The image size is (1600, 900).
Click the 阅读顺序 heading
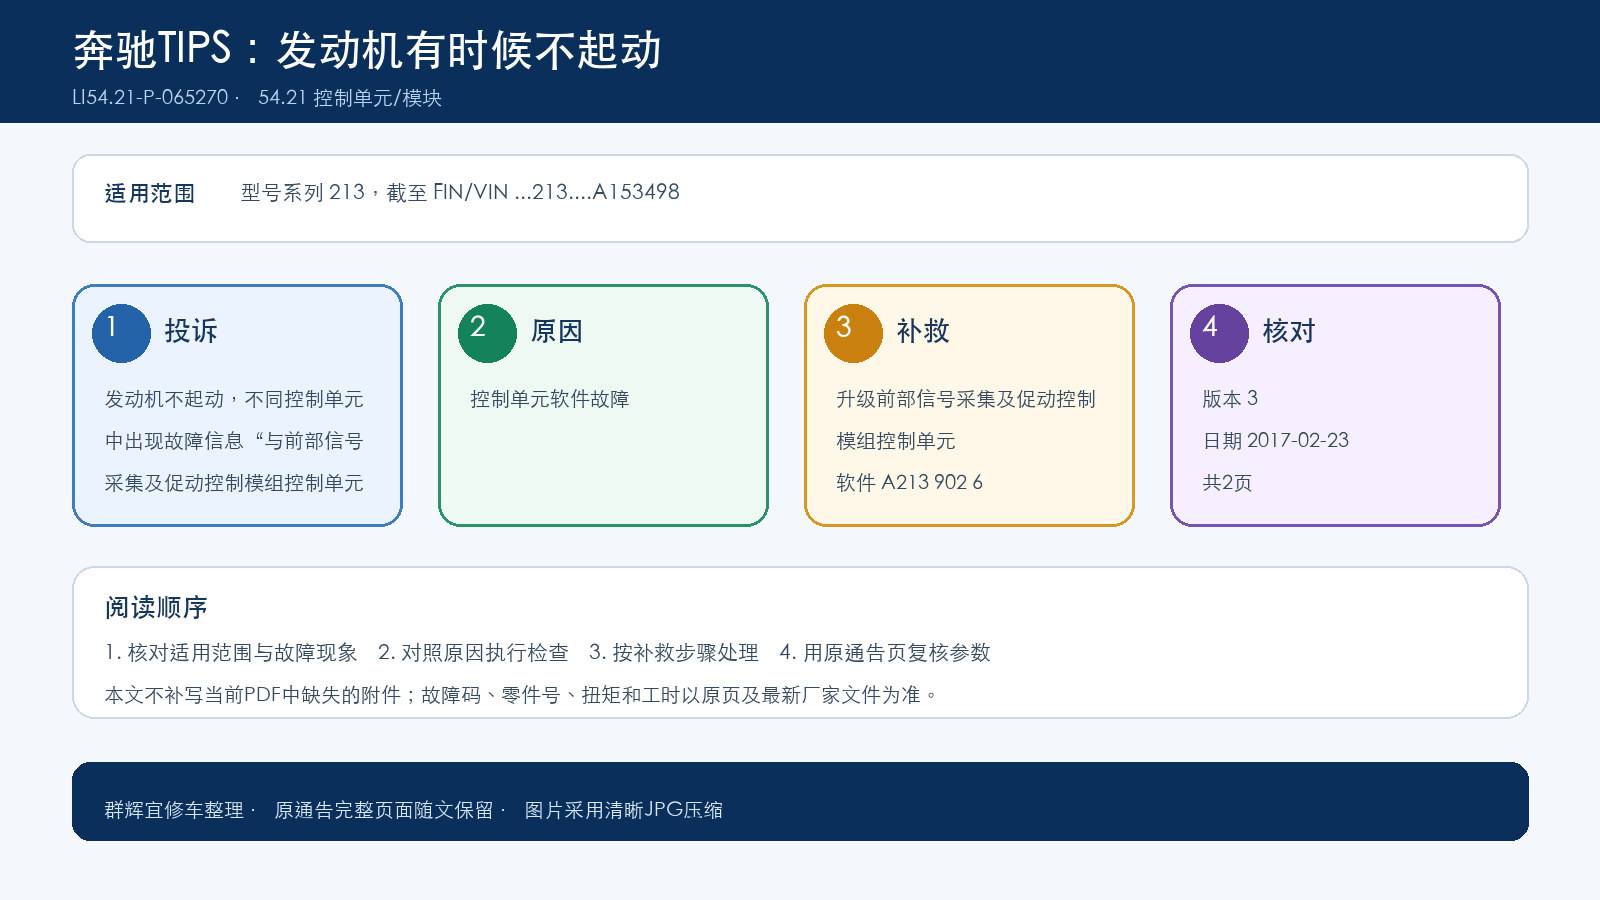[156, 608]
